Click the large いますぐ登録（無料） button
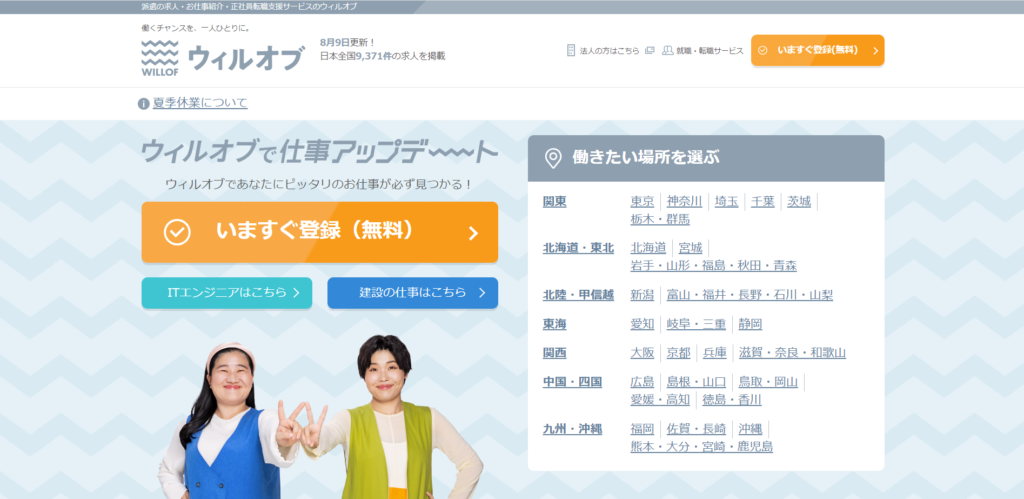The height and width of the screenshot is (499, 1024). point(319,232)
